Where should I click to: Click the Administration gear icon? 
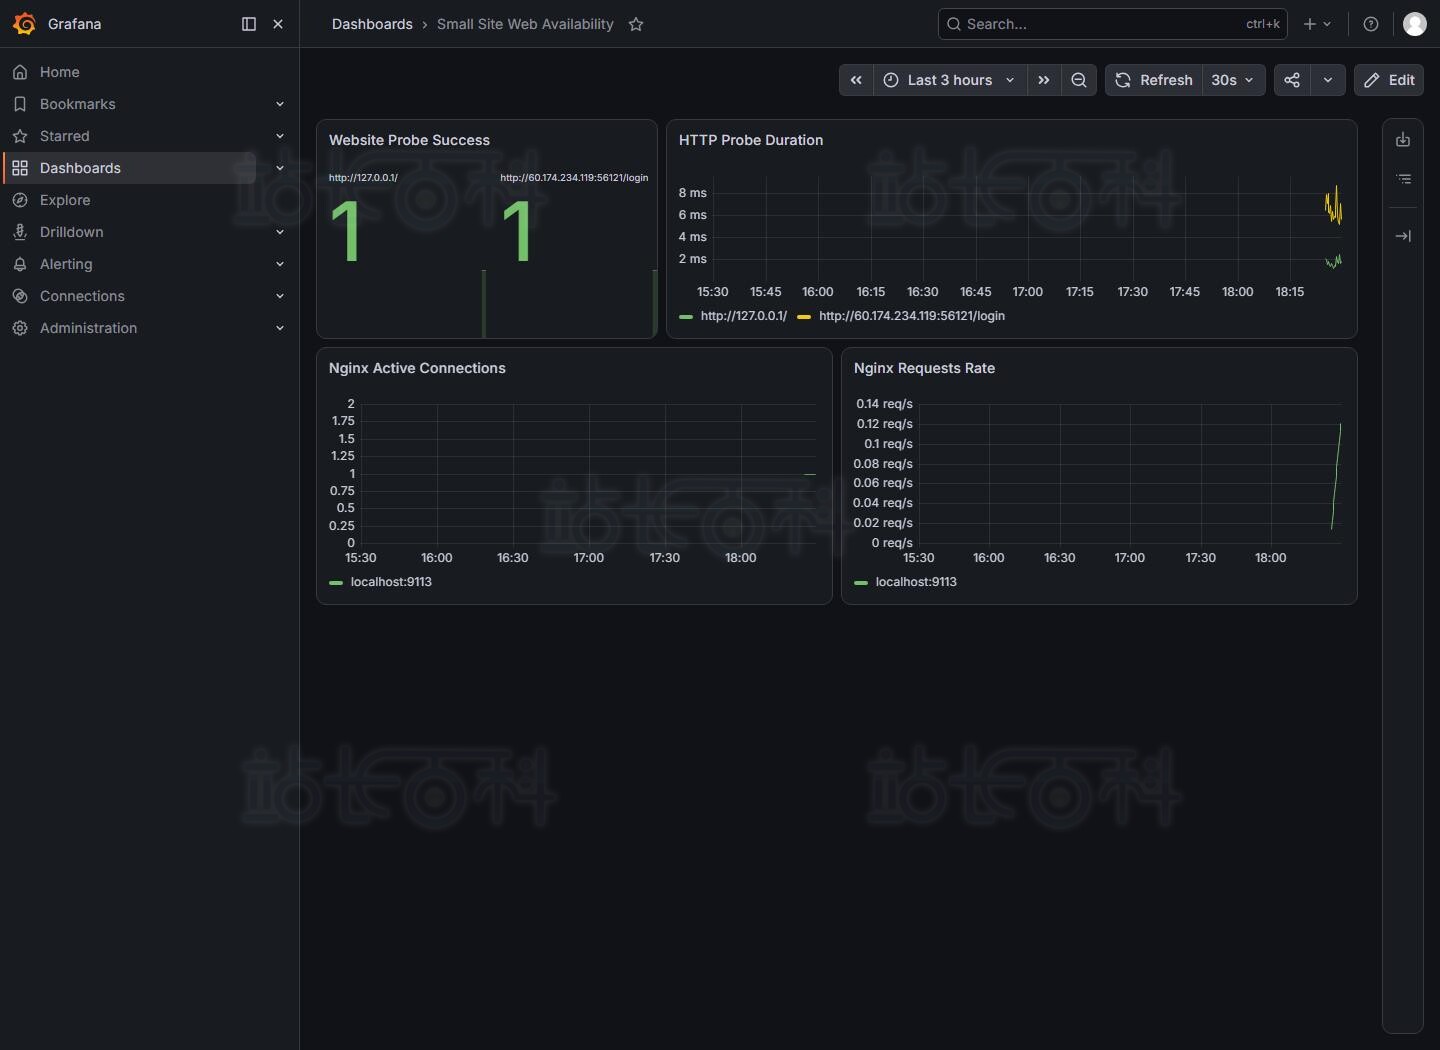(20, 328)
